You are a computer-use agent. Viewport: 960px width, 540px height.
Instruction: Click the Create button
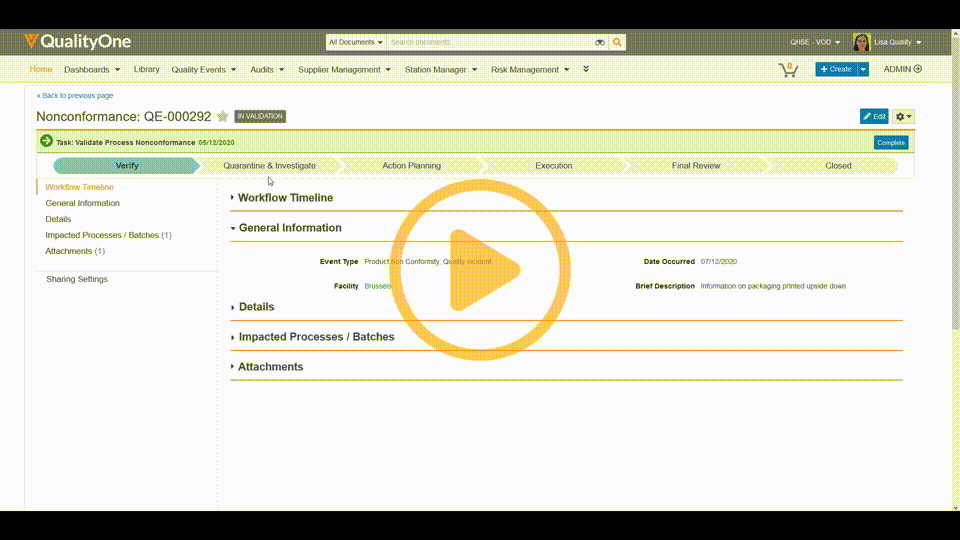tap(836, 69)
